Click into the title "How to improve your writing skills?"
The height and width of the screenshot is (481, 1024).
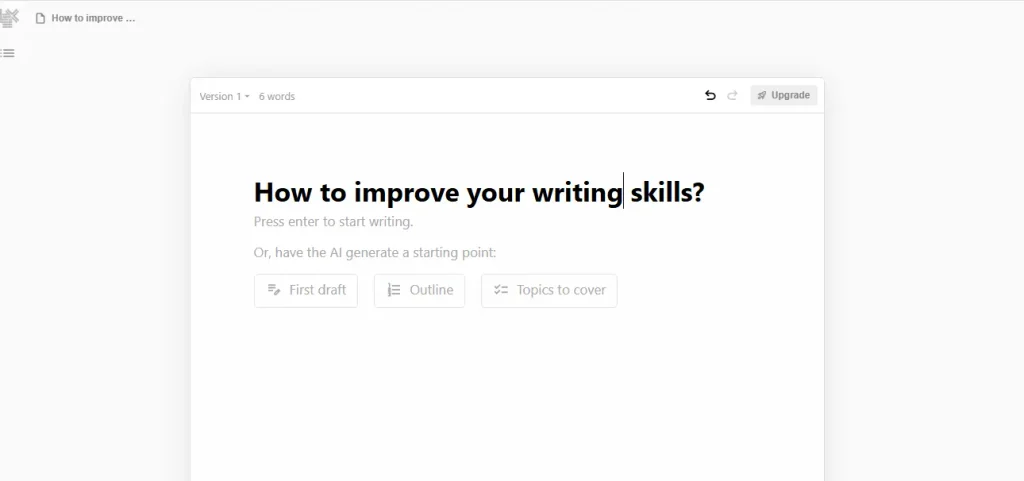coord(479,193)
